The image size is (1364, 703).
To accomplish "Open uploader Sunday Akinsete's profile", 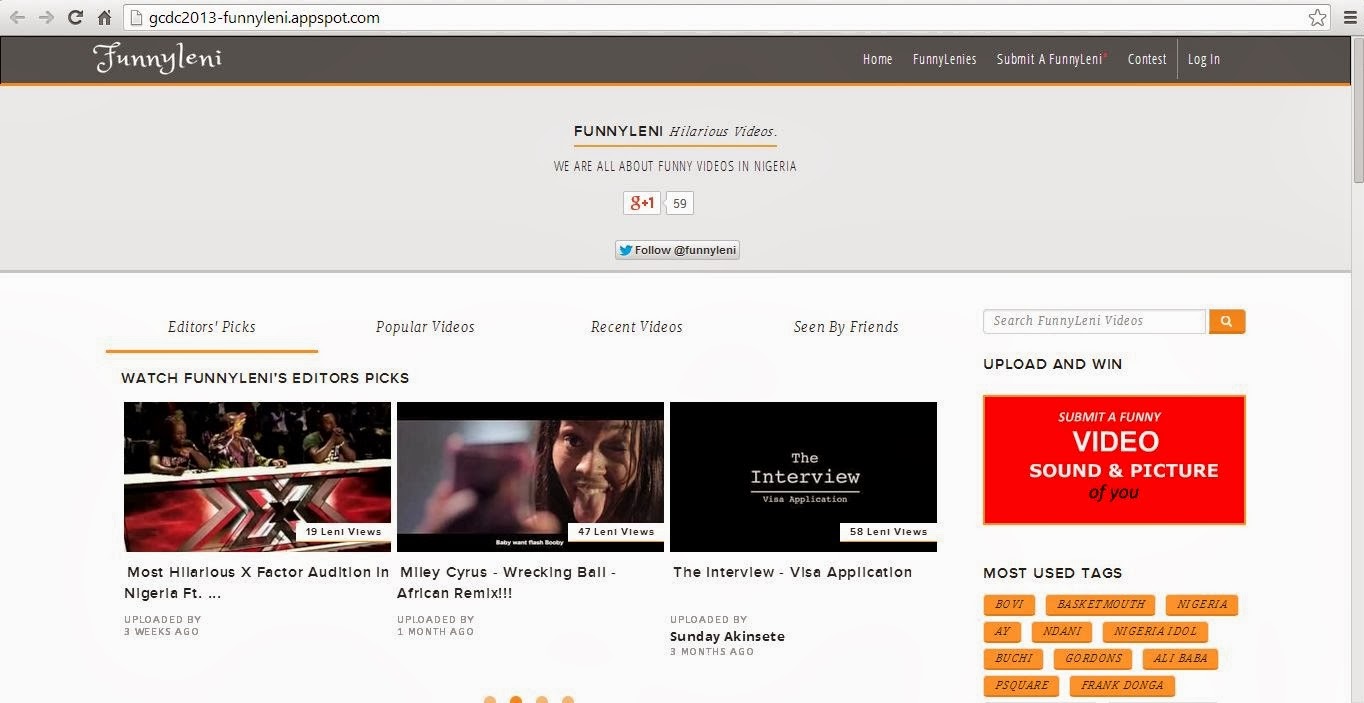I will (x=727, y=636).
